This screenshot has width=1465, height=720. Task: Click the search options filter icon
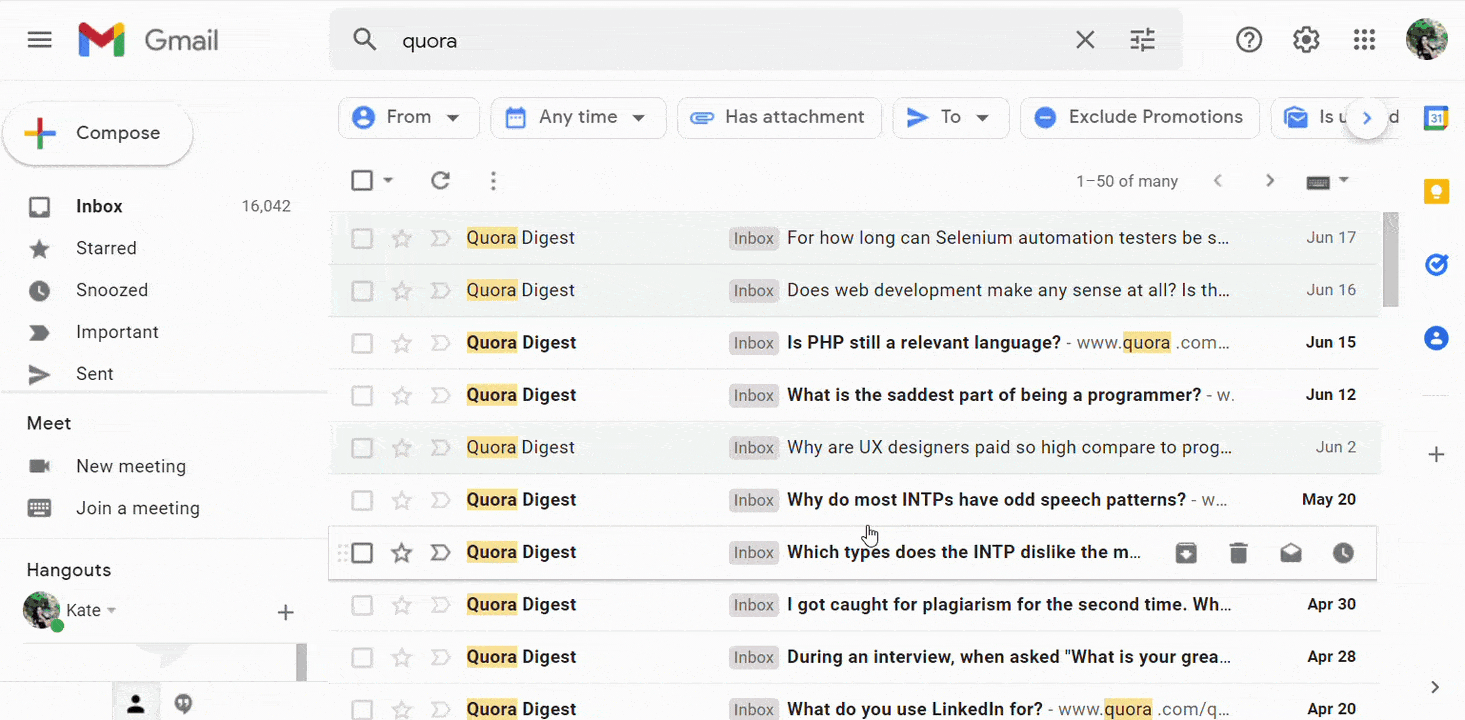(1142, 40)
